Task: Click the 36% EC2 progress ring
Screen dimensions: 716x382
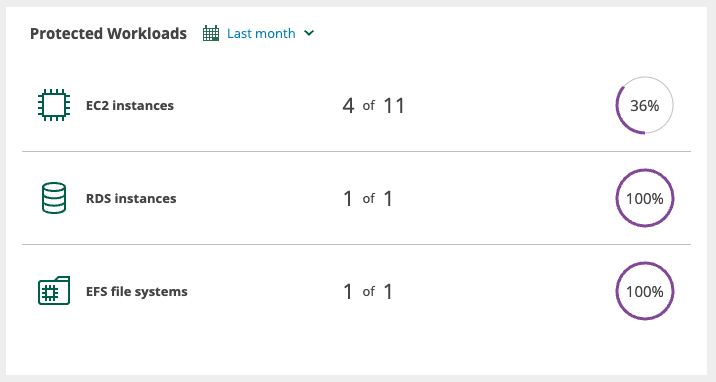Action: pos(644,105)
